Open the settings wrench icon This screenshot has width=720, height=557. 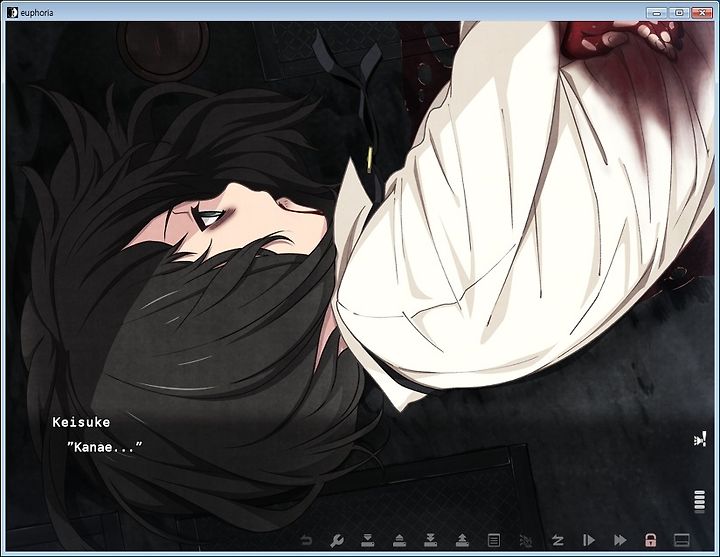(x=337, y=540)
